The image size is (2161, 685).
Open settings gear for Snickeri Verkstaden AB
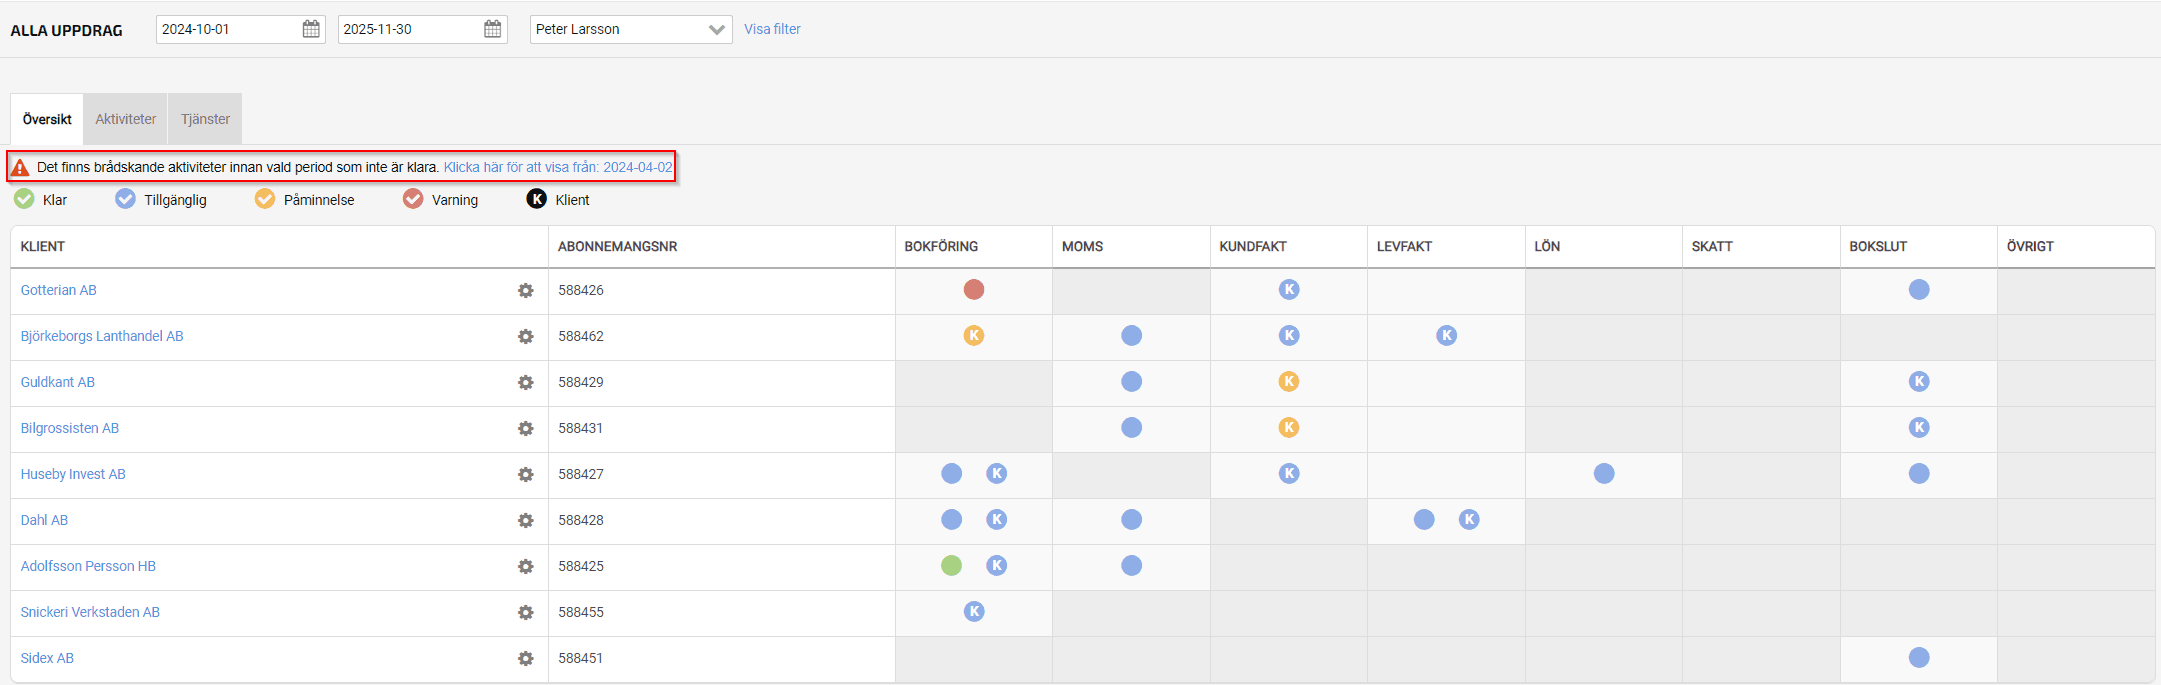pos(525,613)
